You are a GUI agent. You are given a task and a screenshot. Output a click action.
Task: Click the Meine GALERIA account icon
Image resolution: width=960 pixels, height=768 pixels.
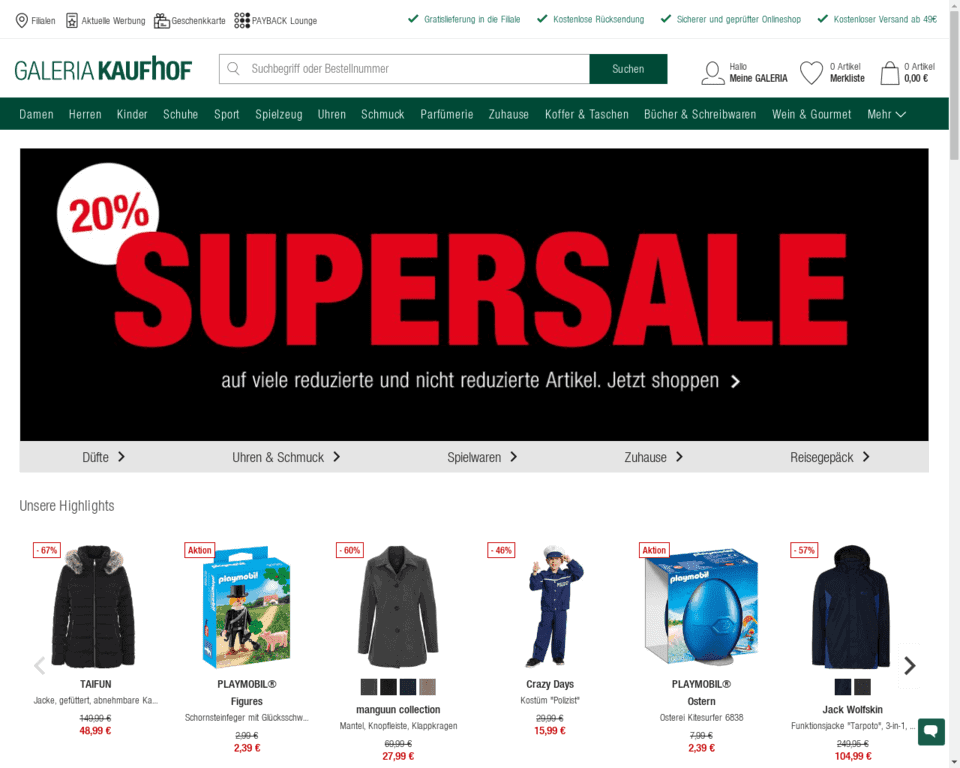point(713,72)
